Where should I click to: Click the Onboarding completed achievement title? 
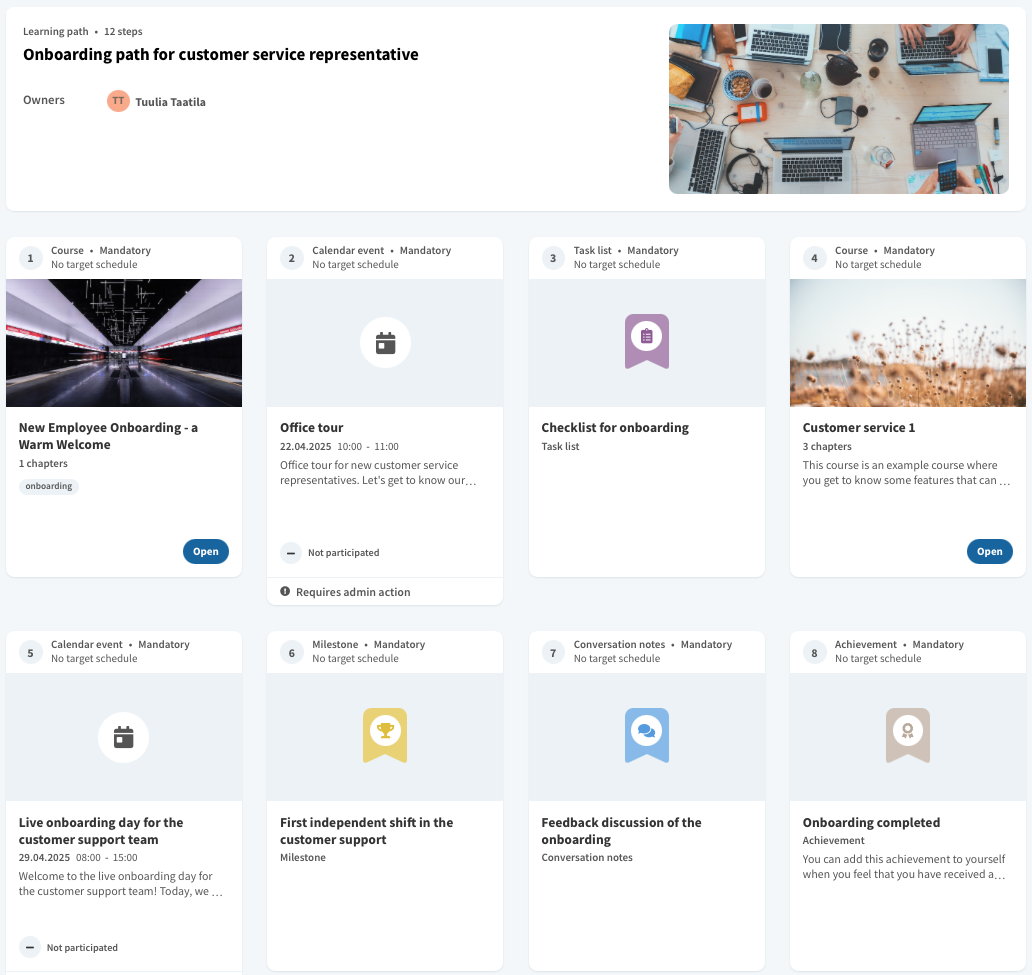pos(871,823)
